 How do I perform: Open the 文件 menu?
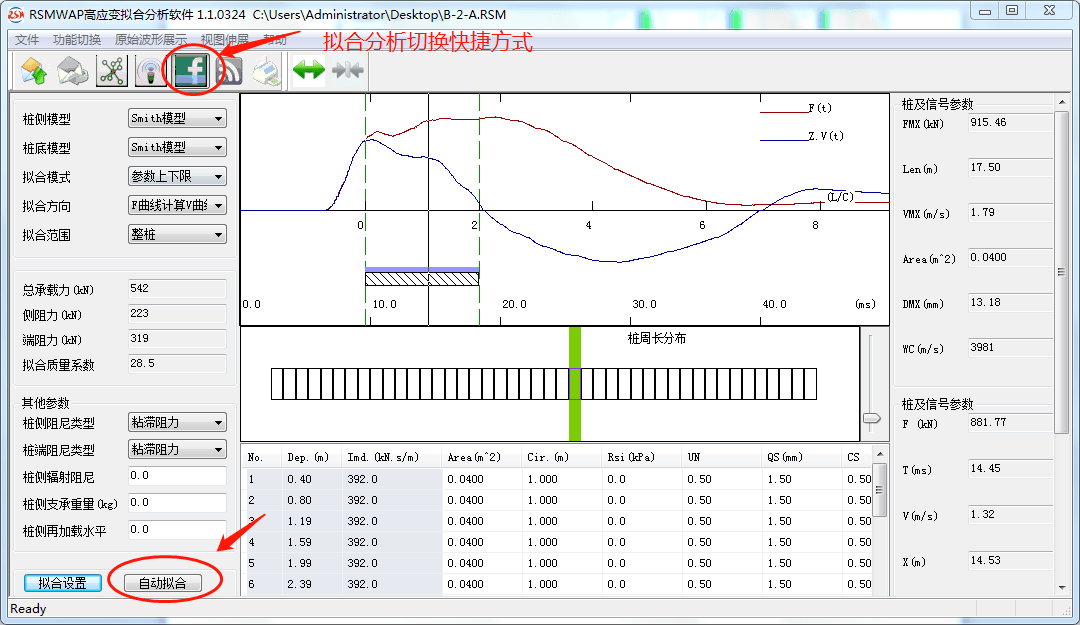[x=27, y=39]
